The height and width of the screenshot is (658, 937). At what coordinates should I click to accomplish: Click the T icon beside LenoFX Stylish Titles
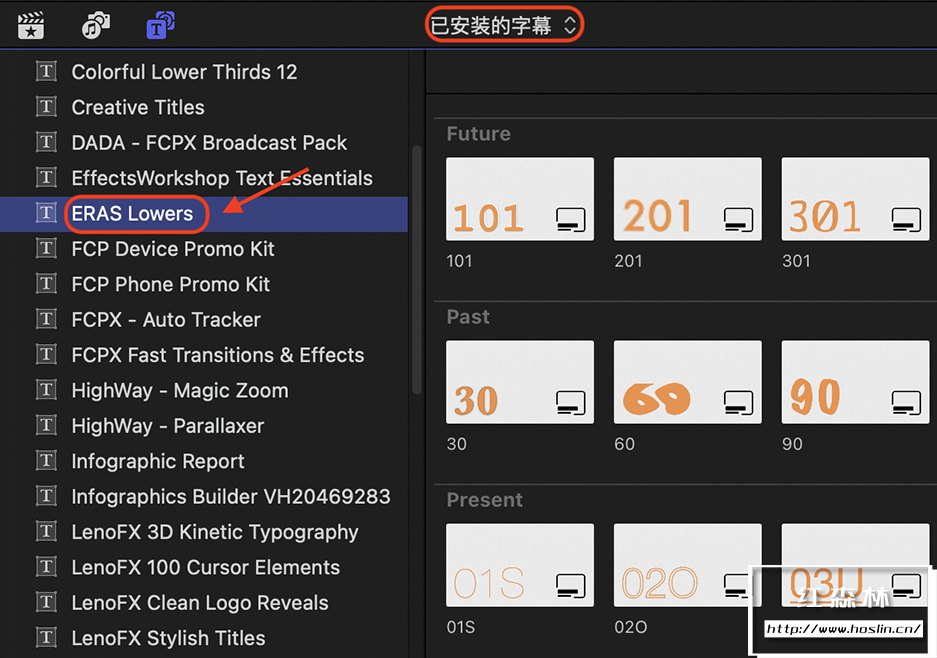pos(46,638)
